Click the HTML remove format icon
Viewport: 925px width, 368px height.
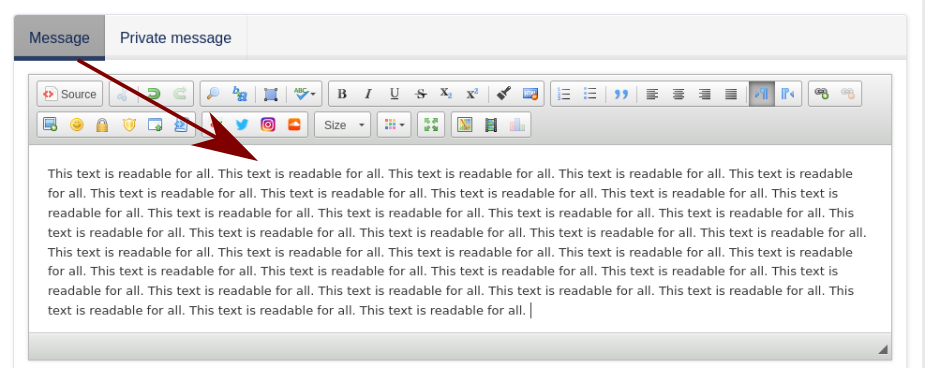coord(530,94)
